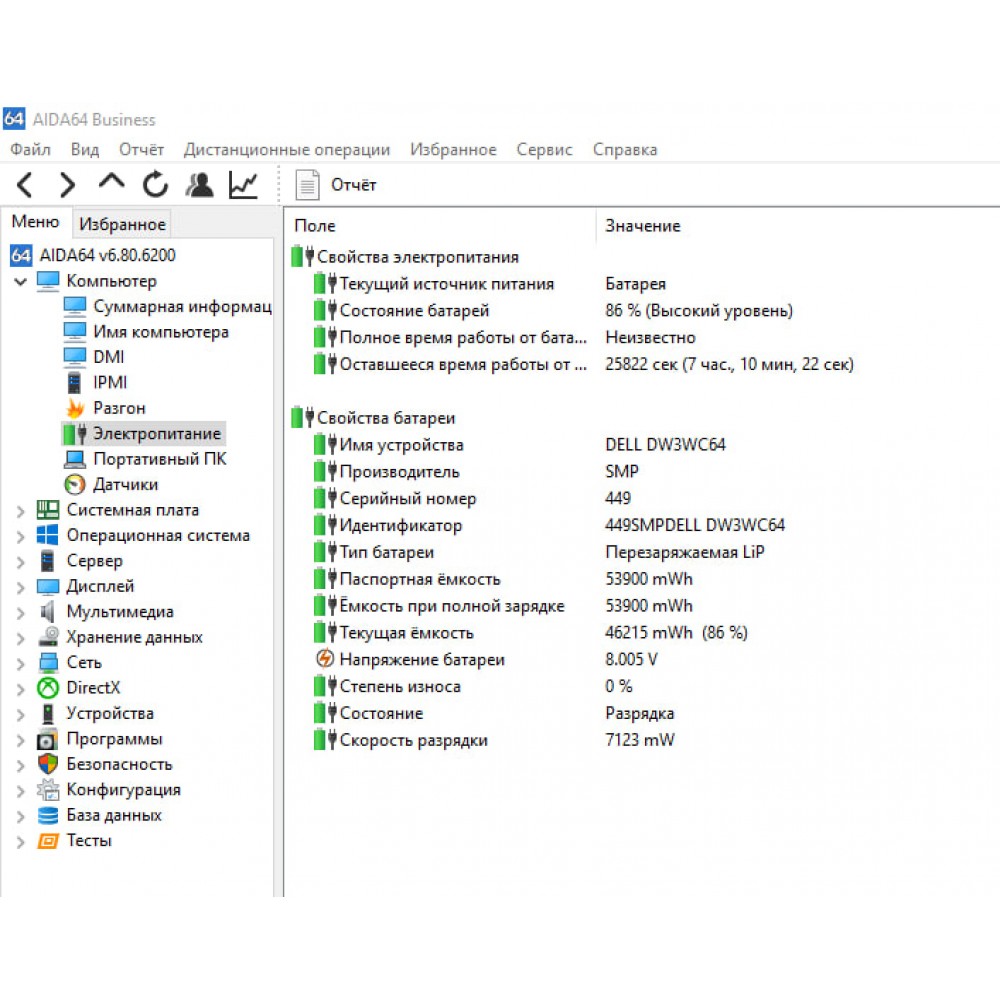Select the Степень износа row
Viewport: 1000px width, 1000px height.
tap(643, 686)
